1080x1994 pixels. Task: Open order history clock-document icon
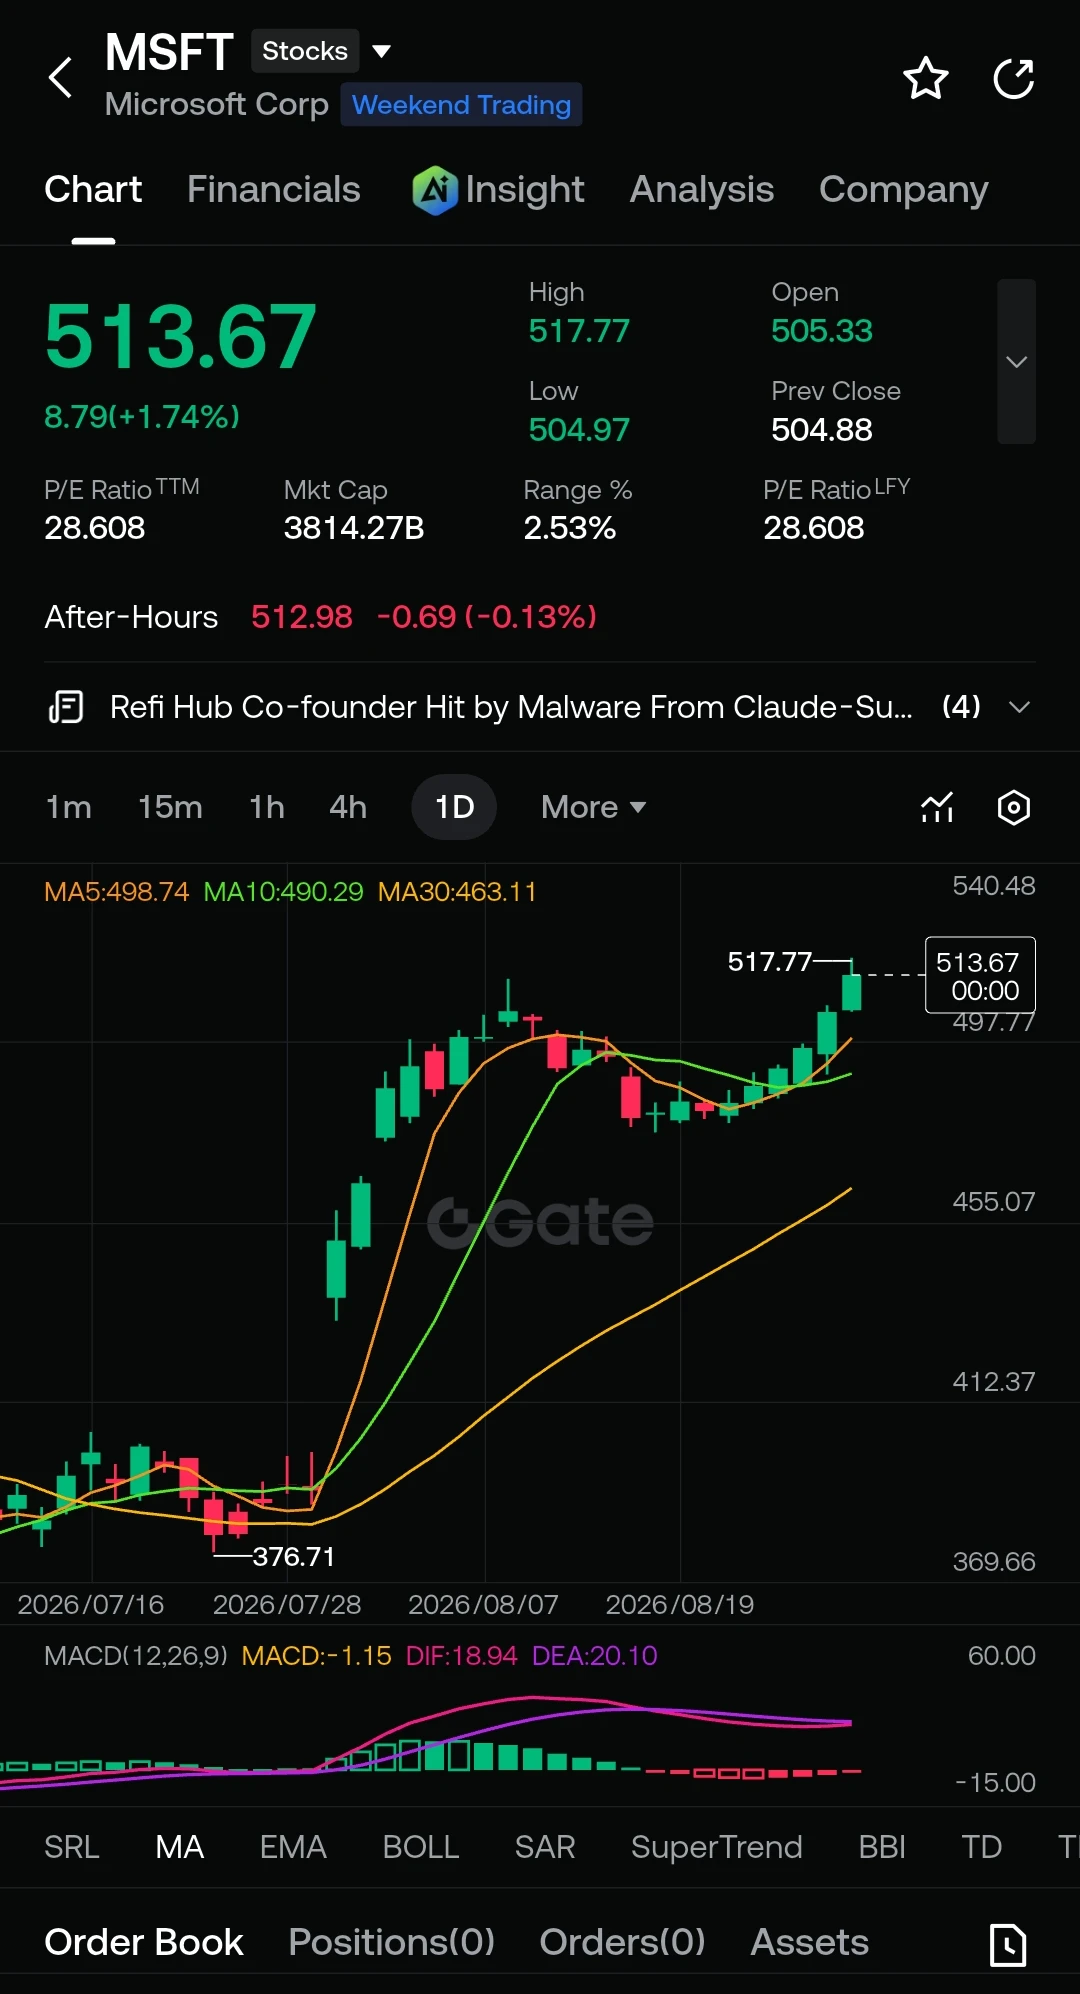(1008, 1944)
